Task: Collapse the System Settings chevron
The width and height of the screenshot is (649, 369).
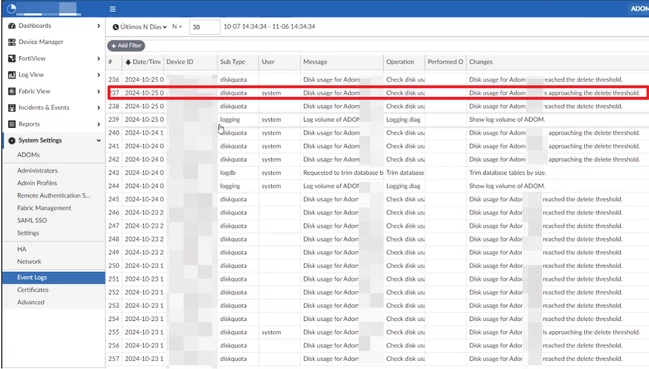Action: (99, 141)
